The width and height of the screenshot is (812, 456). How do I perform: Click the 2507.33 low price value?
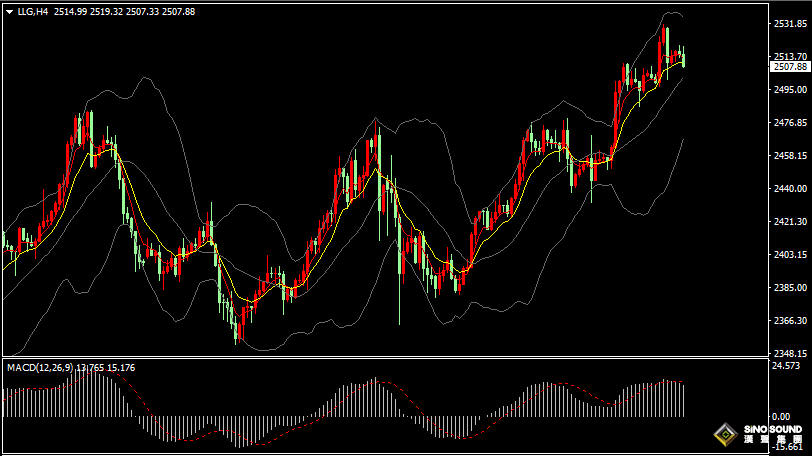[143, 11]
